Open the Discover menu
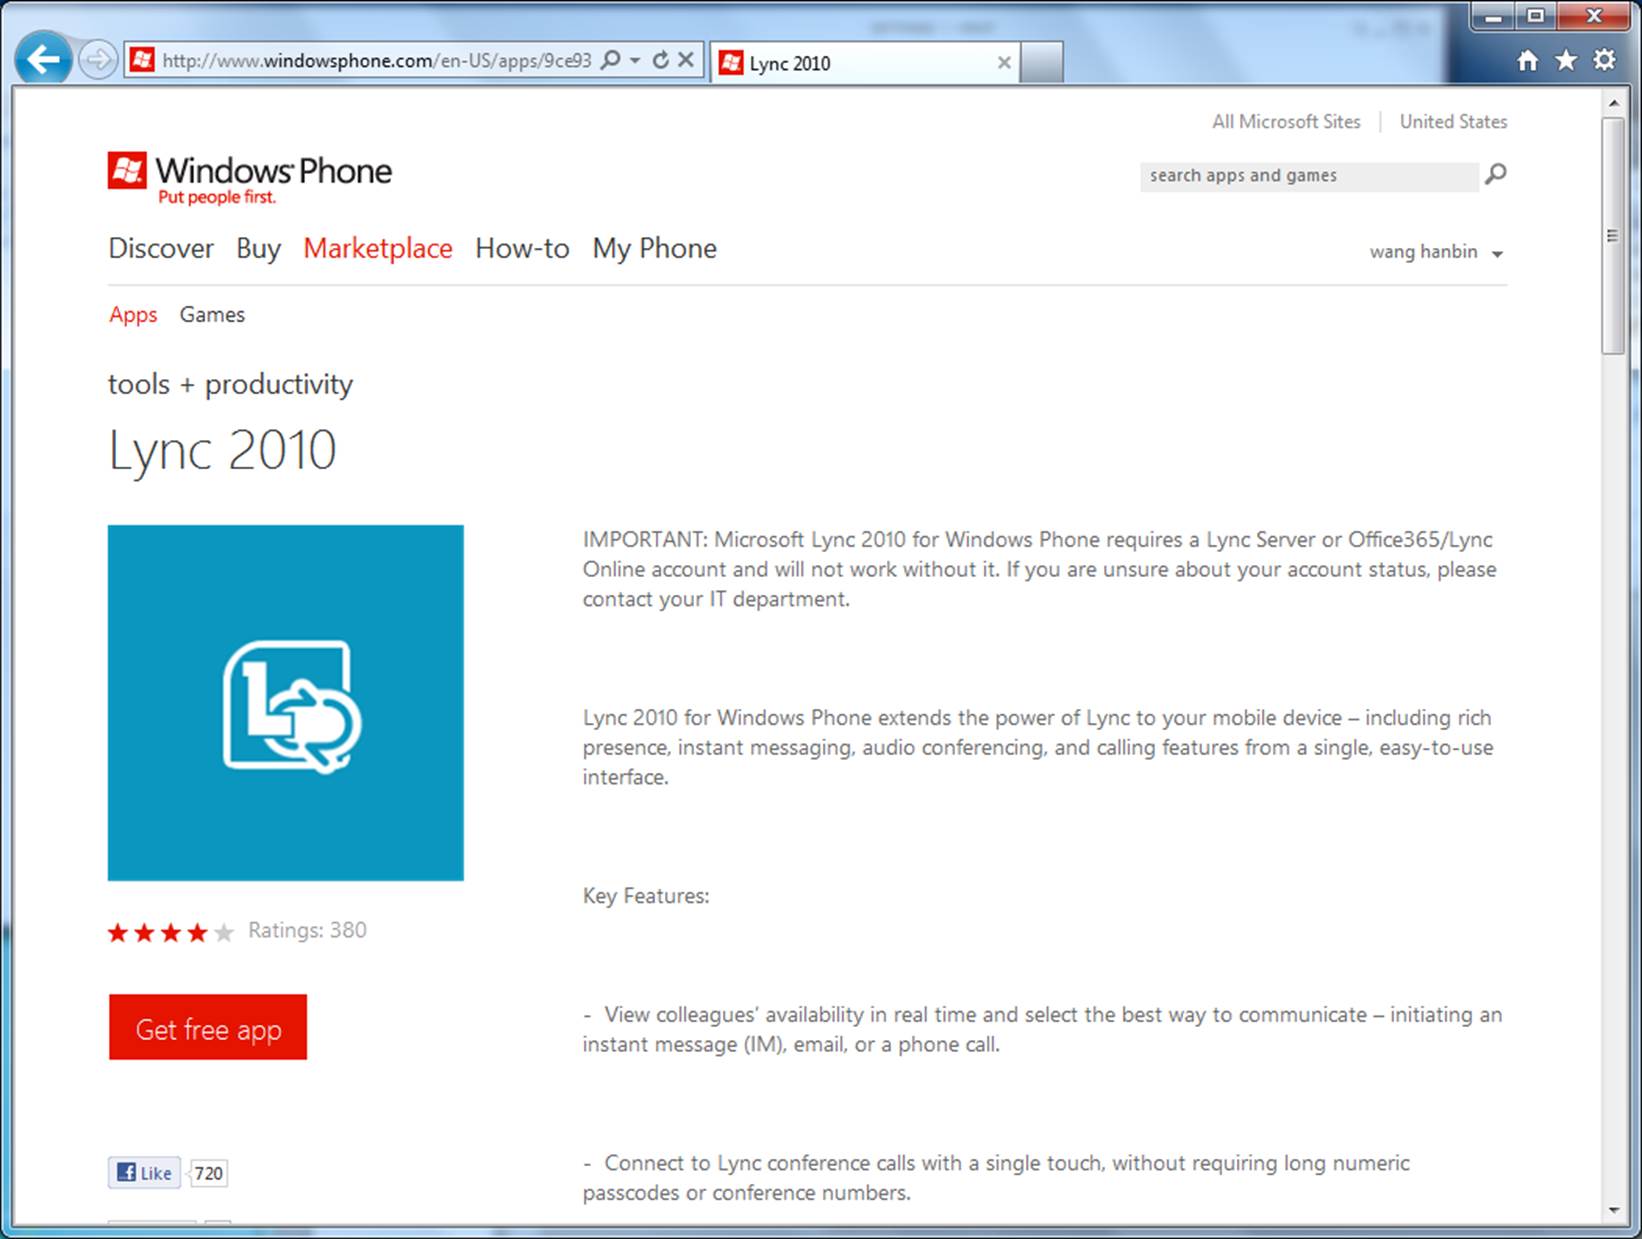Screen dimensions: 1642x1239 (x=161, y=248)
